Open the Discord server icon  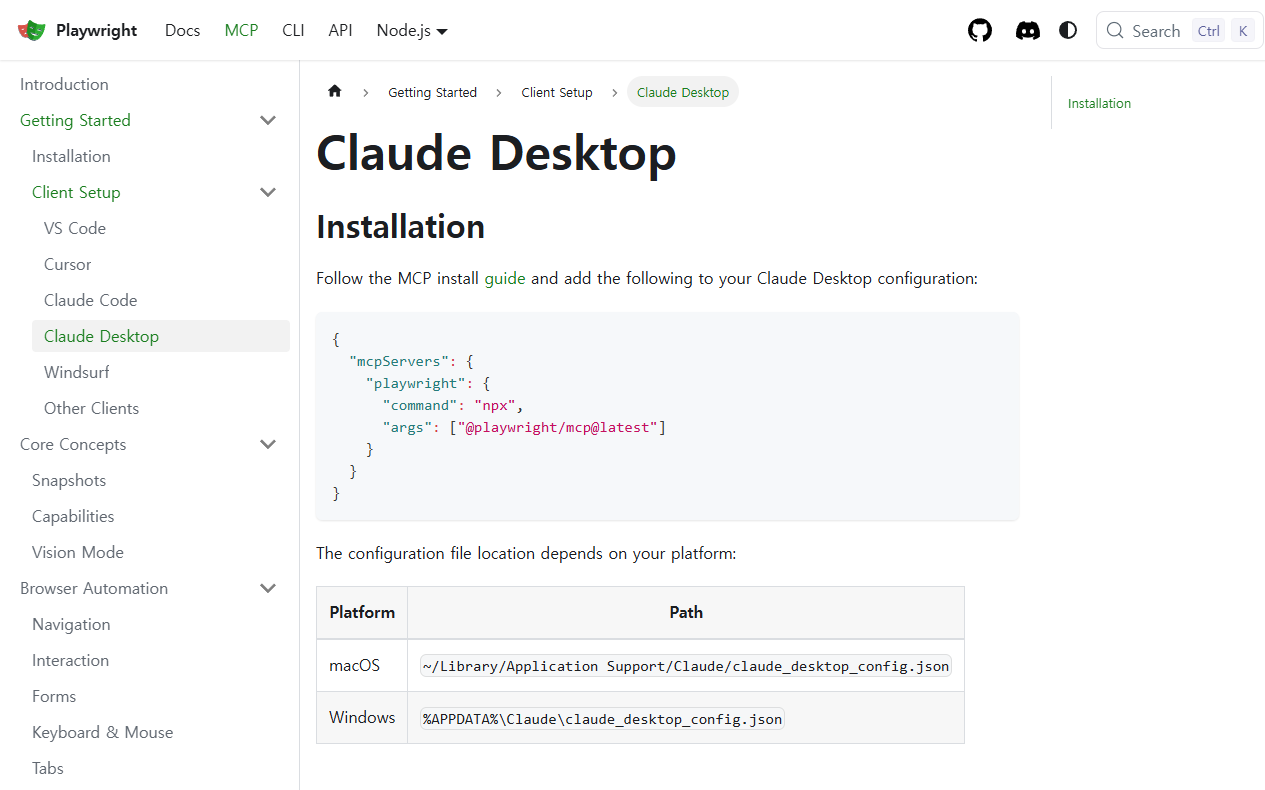click(x=1027, y=30)
